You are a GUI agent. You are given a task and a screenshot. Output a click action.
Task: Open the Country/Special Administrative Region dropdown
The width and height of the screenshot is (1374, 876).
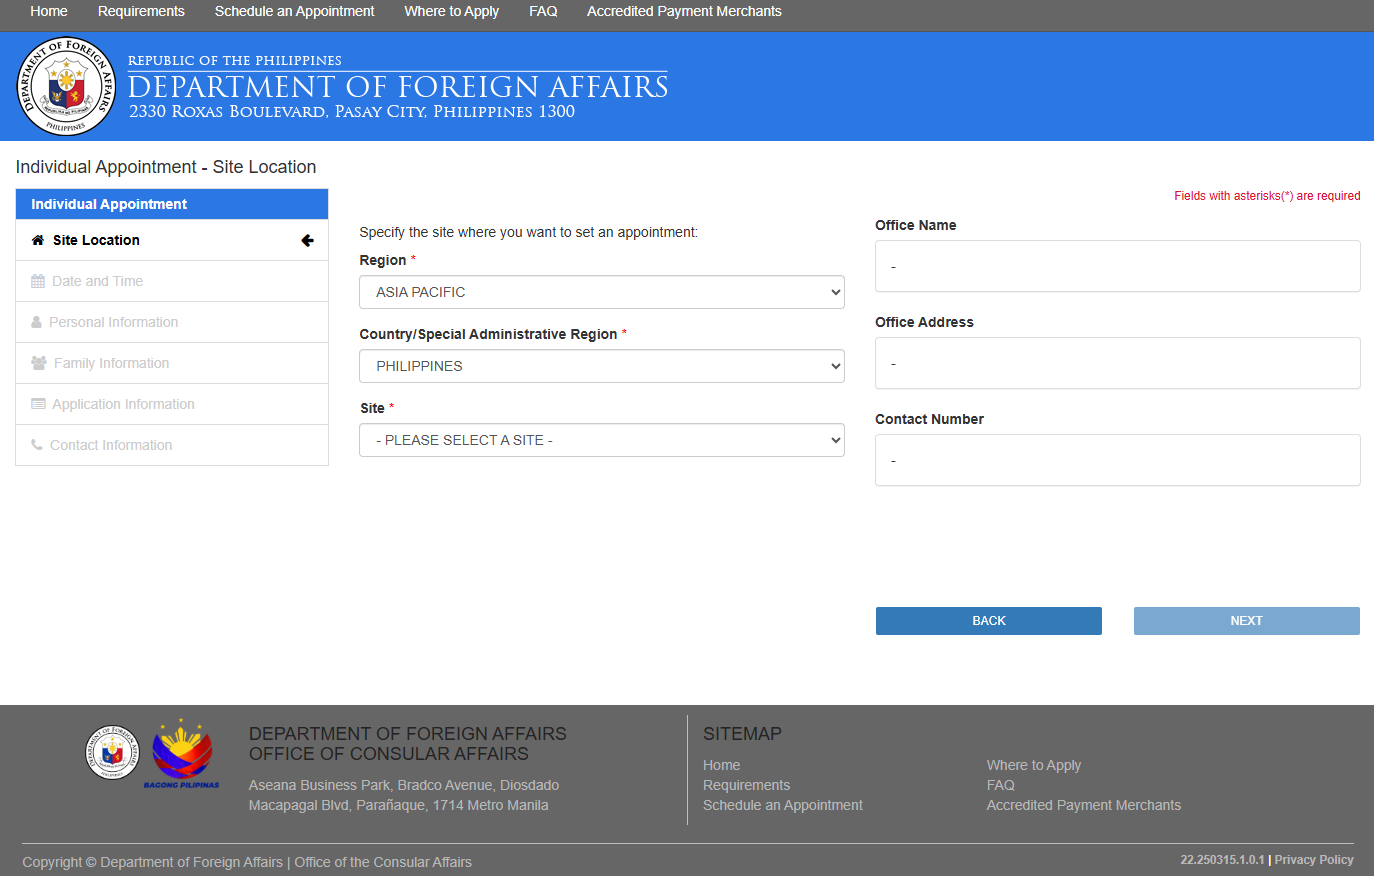(601, 365)
